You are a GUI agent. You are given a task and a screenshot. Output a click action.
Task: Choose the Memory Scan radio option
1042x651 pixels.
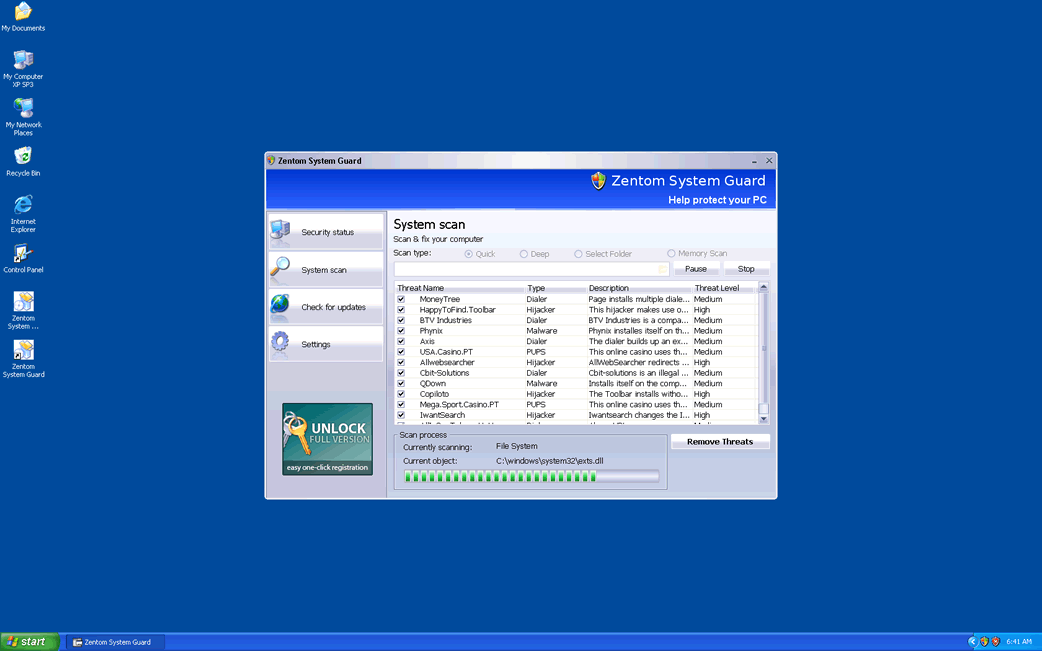[671, 254]
